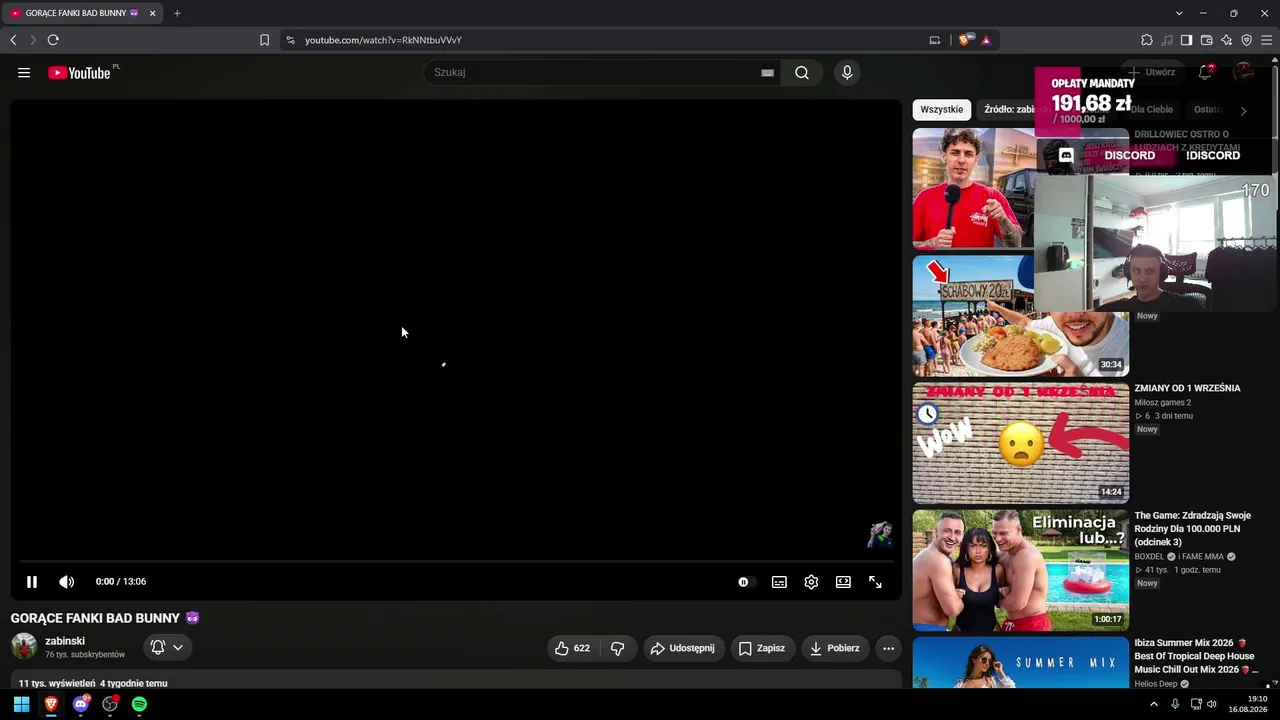Open the Windows Start menu
The width and height of the screenshot is (1280, 720).
21,704
